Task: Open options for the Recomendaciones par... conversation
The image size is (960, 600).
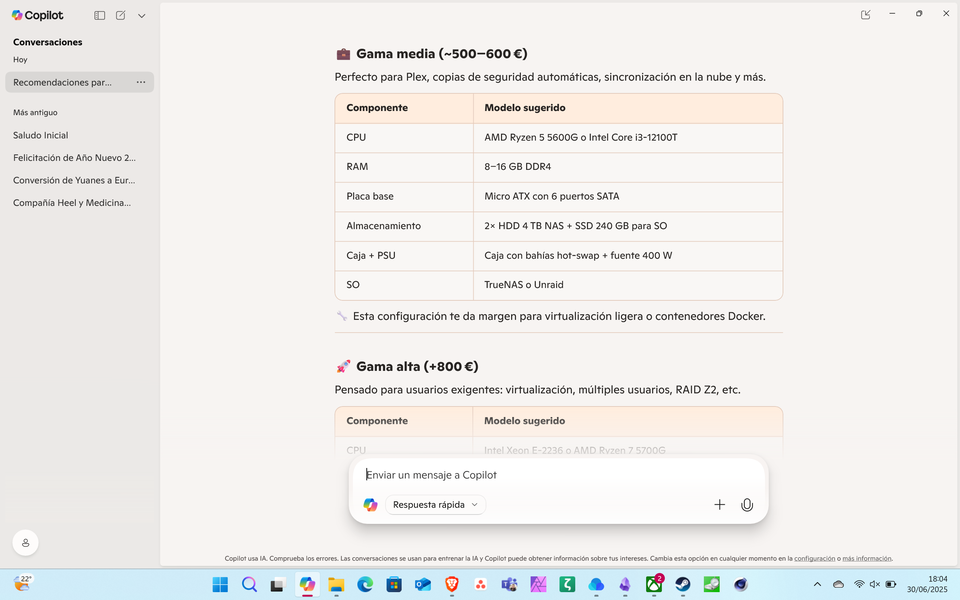Action: click(x=141, y=82)
